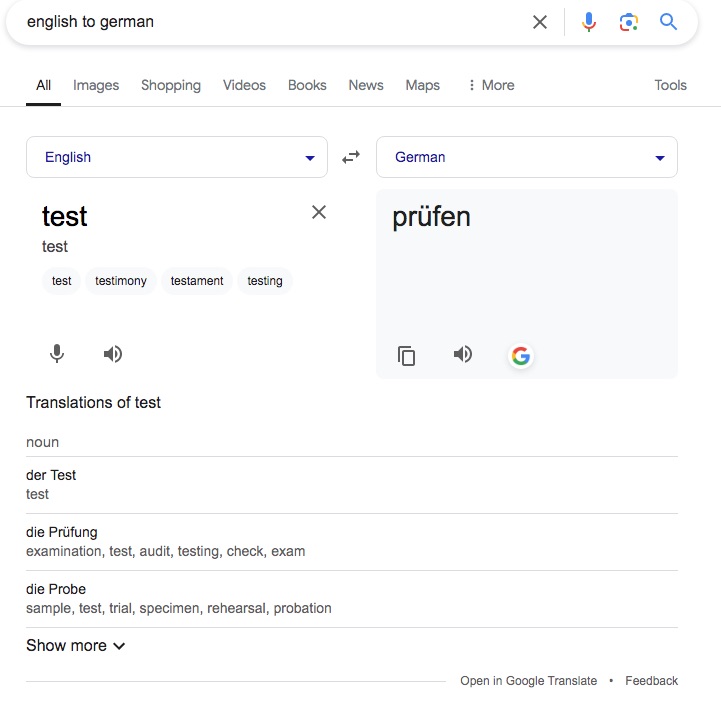Viewport: 721px width, 711px height.
Task: Copy the translation 'prüfen'
Action: 406,356
